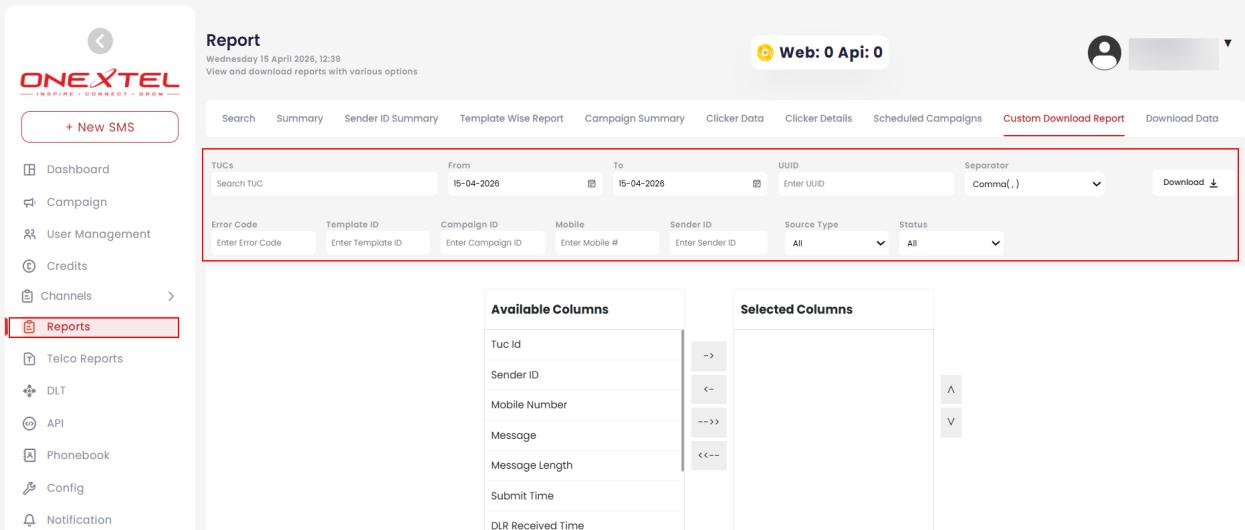Switch to the Clicker Data tab
Screen dimensions: 1245x530
[735, 118]
